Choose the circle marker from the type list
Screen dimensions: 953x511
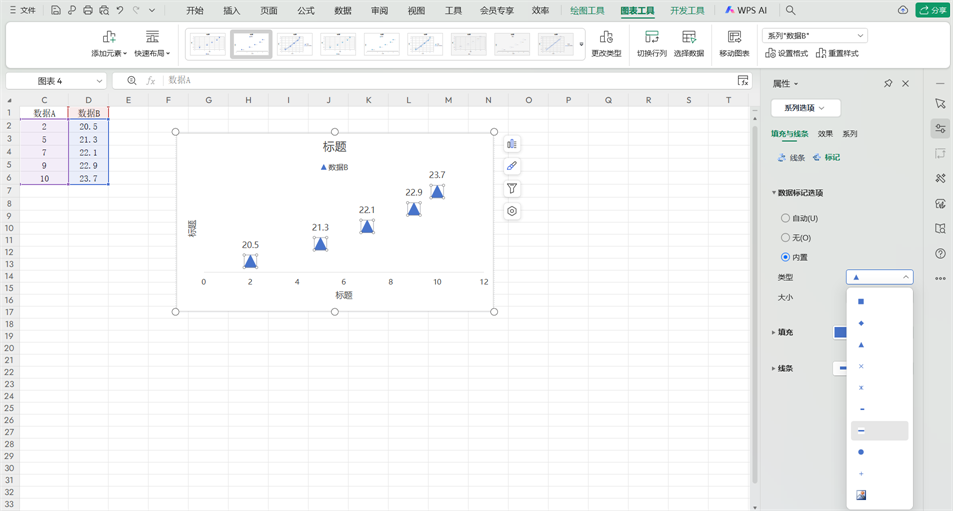[861, 452]
